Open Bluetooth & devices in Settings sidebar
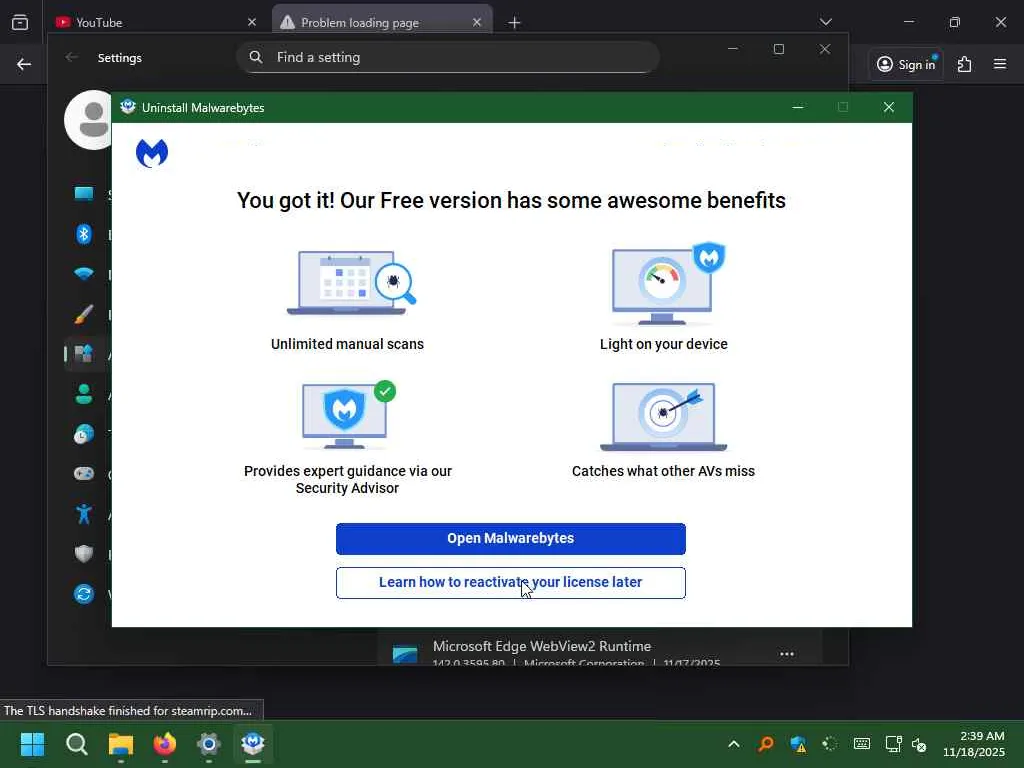This screenshot has width=1024, height=768. click(x=84, y=234)
